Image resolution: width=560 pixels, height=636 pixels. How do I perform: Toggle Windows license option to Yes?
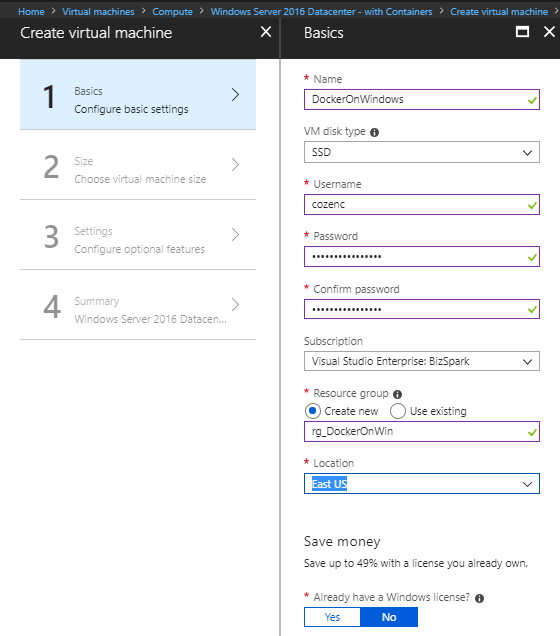click(332, 617)
